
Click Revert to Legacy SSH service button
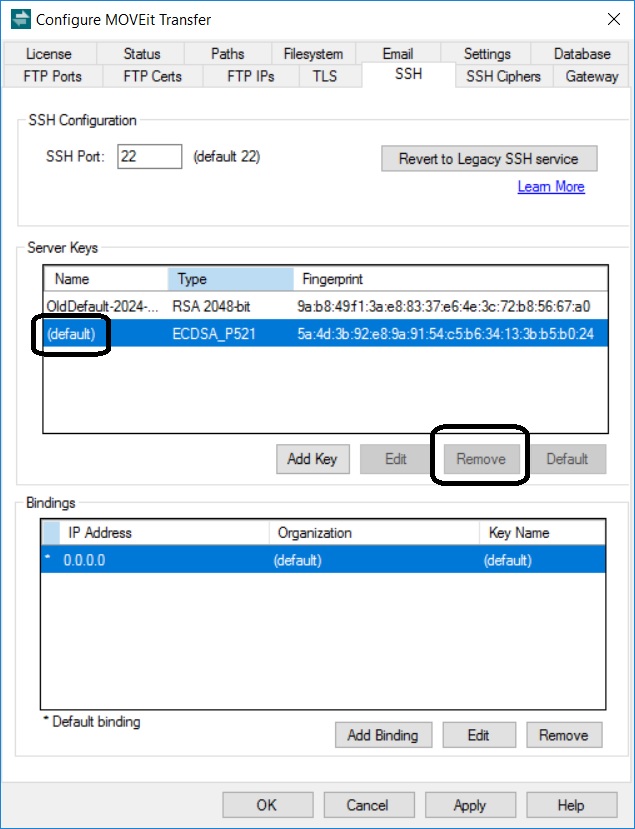[x=489, y=159]
